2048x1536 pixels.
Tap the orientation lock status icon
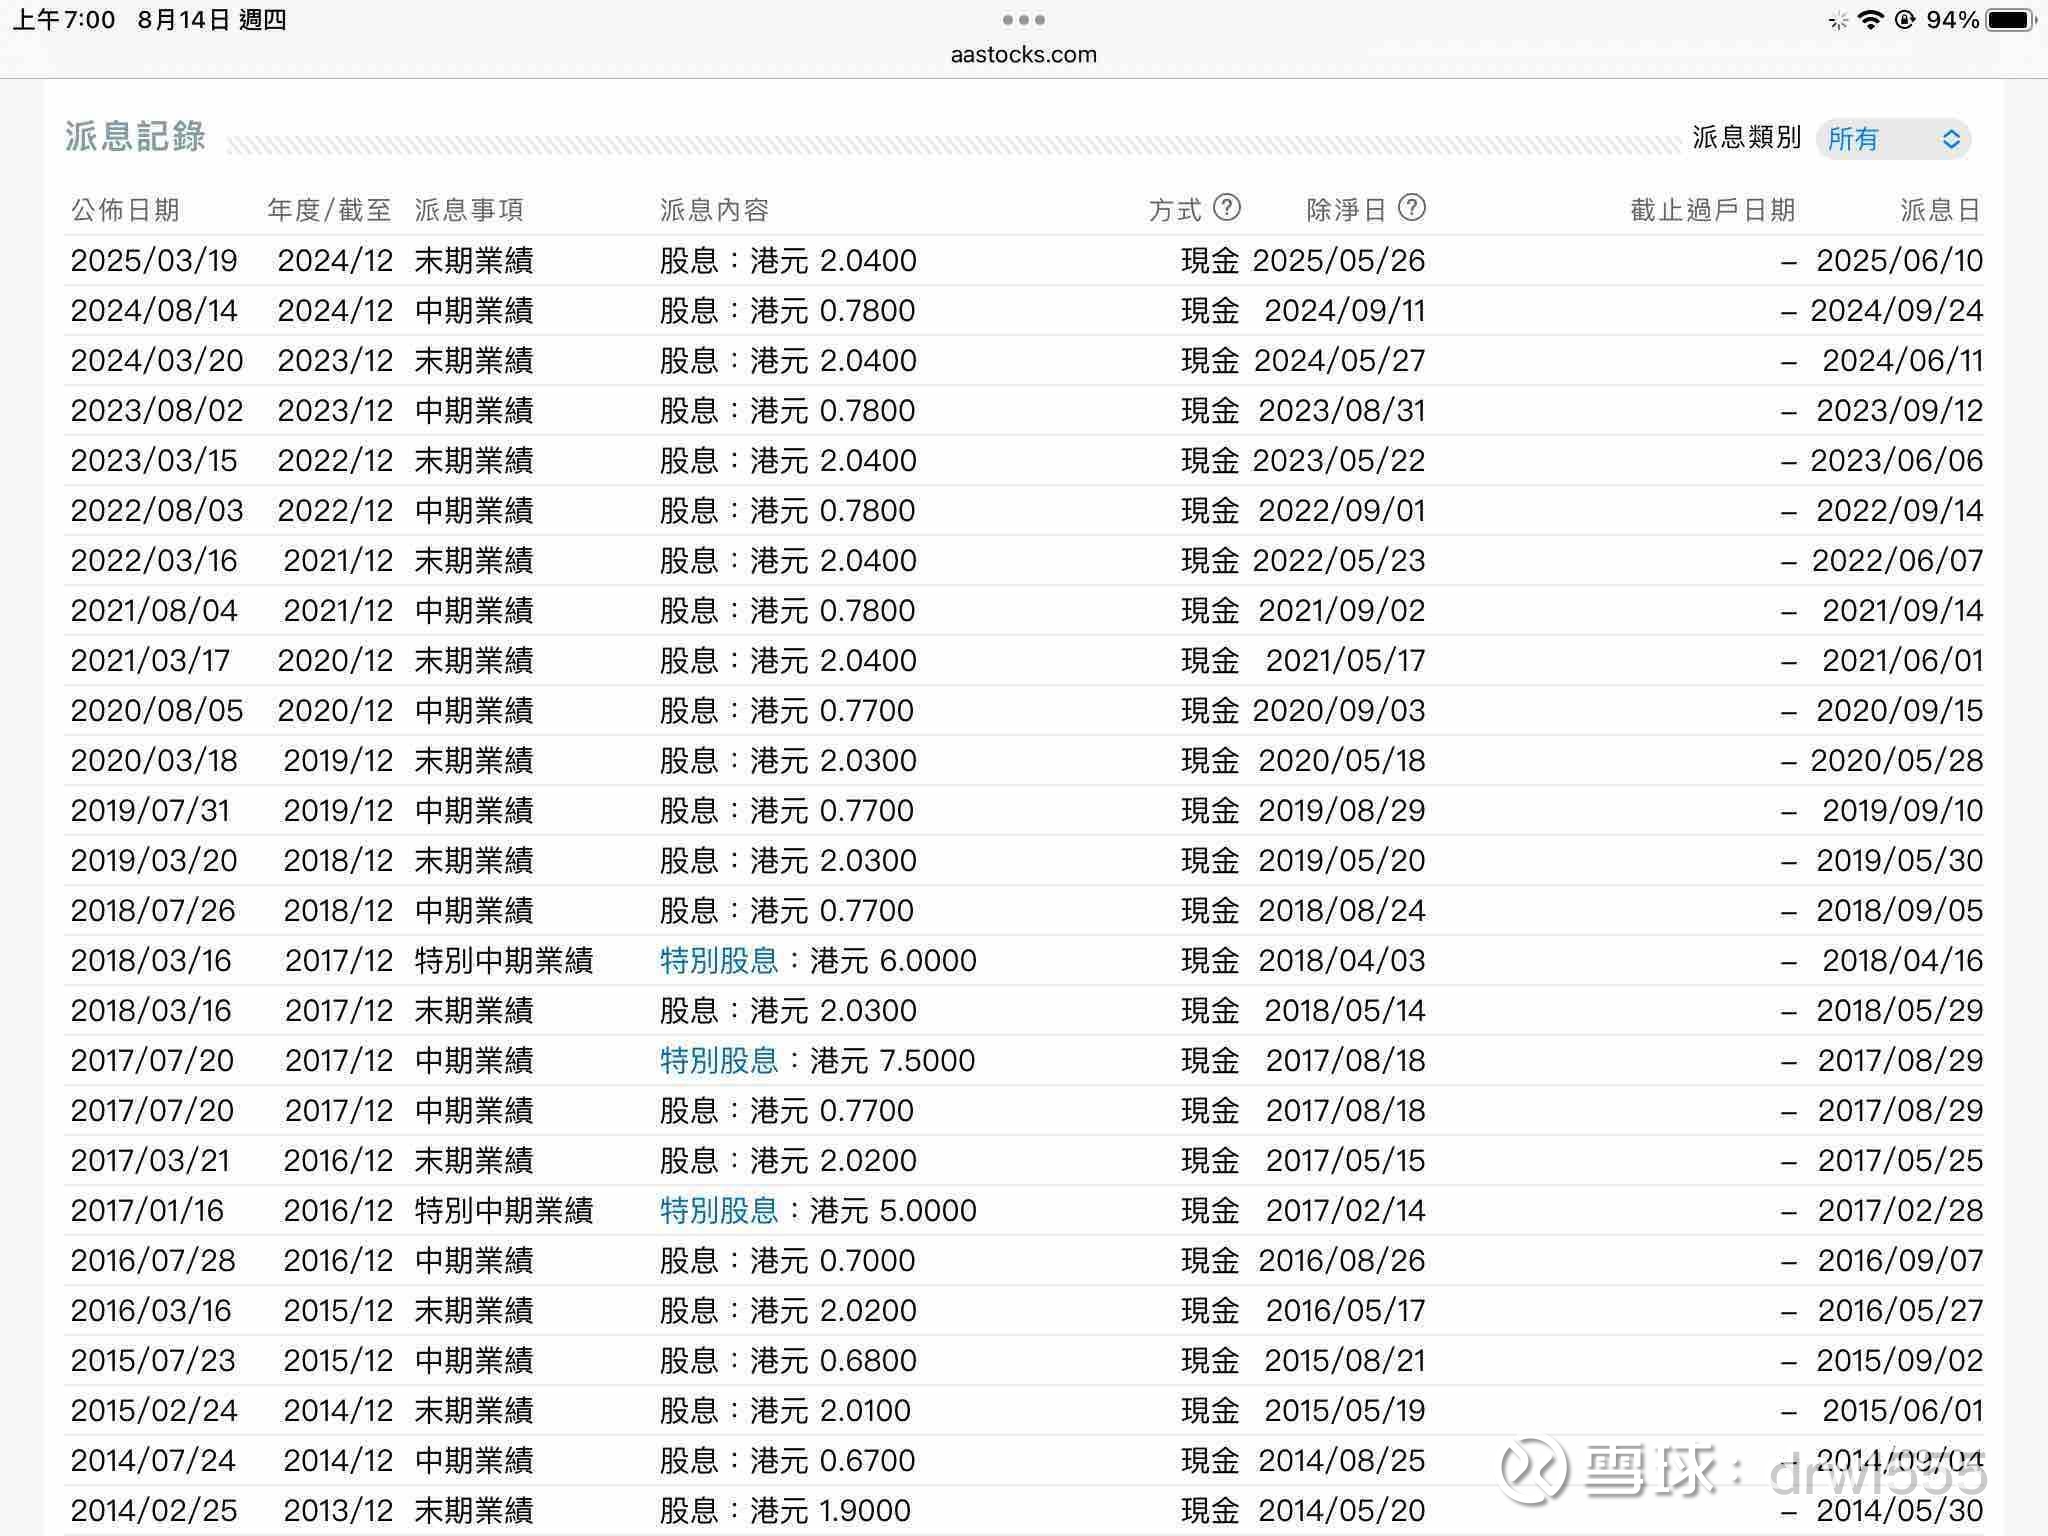click(x=1904, y=20)
